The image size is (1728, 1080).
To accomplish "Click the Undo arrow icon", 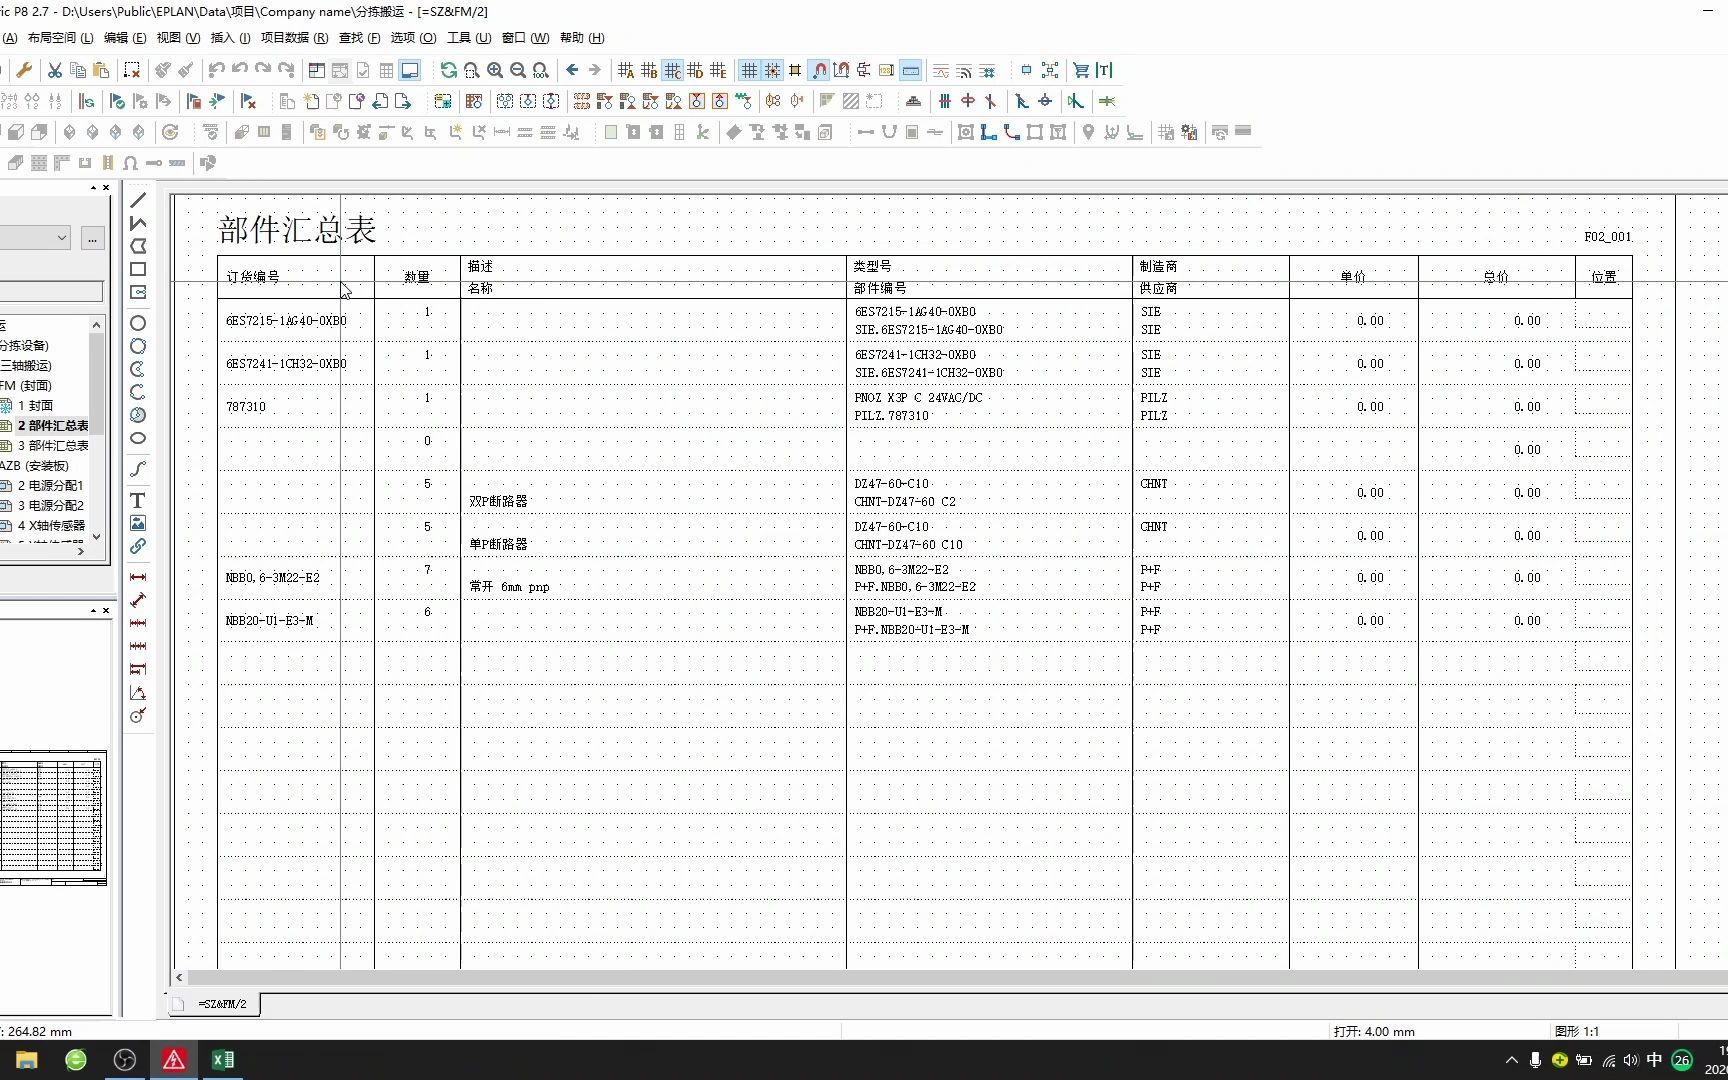I will point(217,70).
